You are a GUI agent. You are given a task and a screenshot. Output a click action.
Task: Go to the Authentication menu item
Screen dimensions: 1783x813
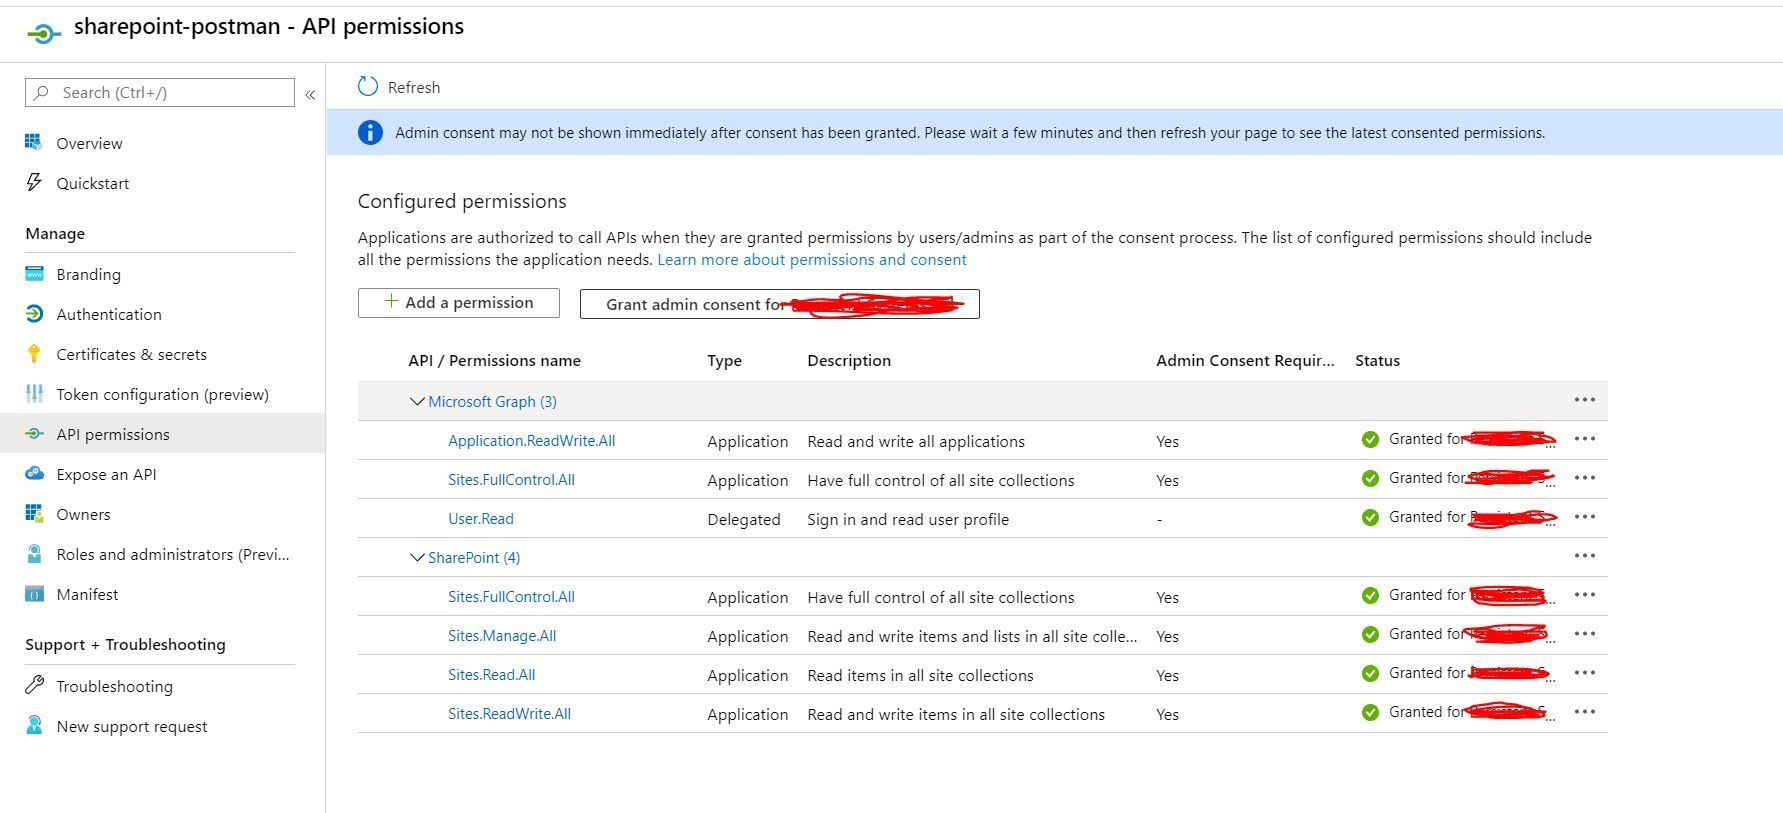click(109, 314)
